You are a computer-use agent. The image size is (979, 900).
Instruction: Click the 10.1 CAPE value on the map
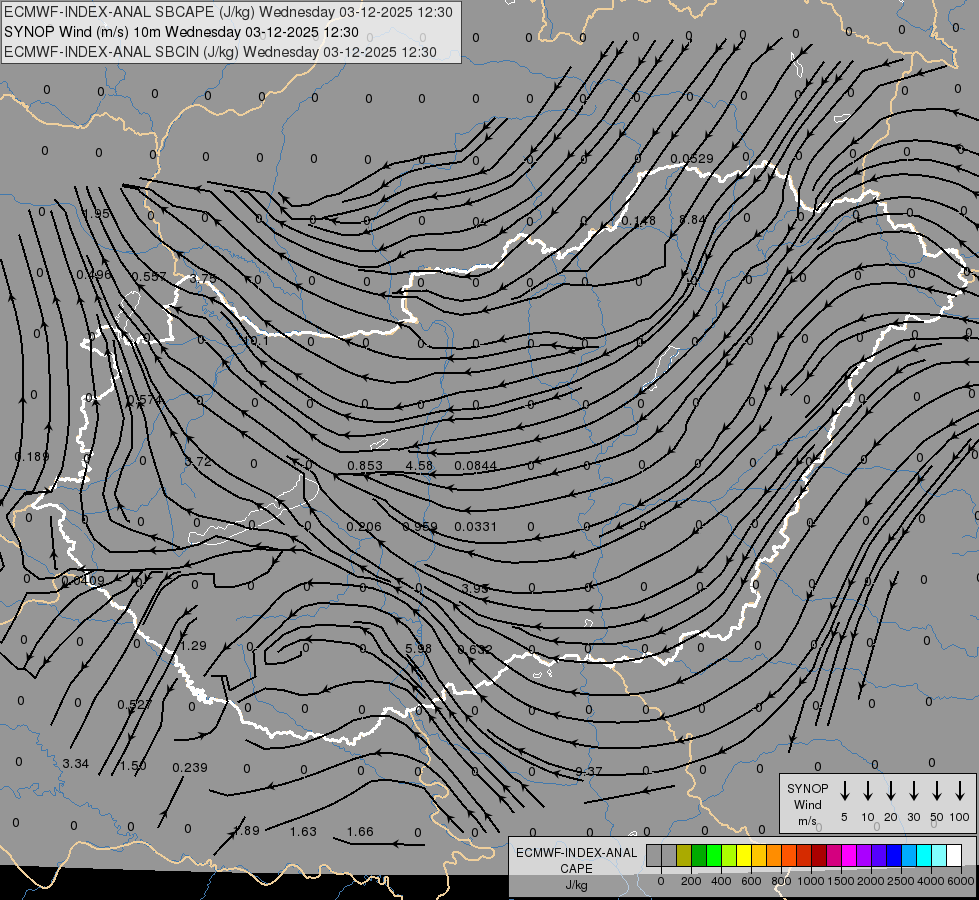(x=256, y=341)
